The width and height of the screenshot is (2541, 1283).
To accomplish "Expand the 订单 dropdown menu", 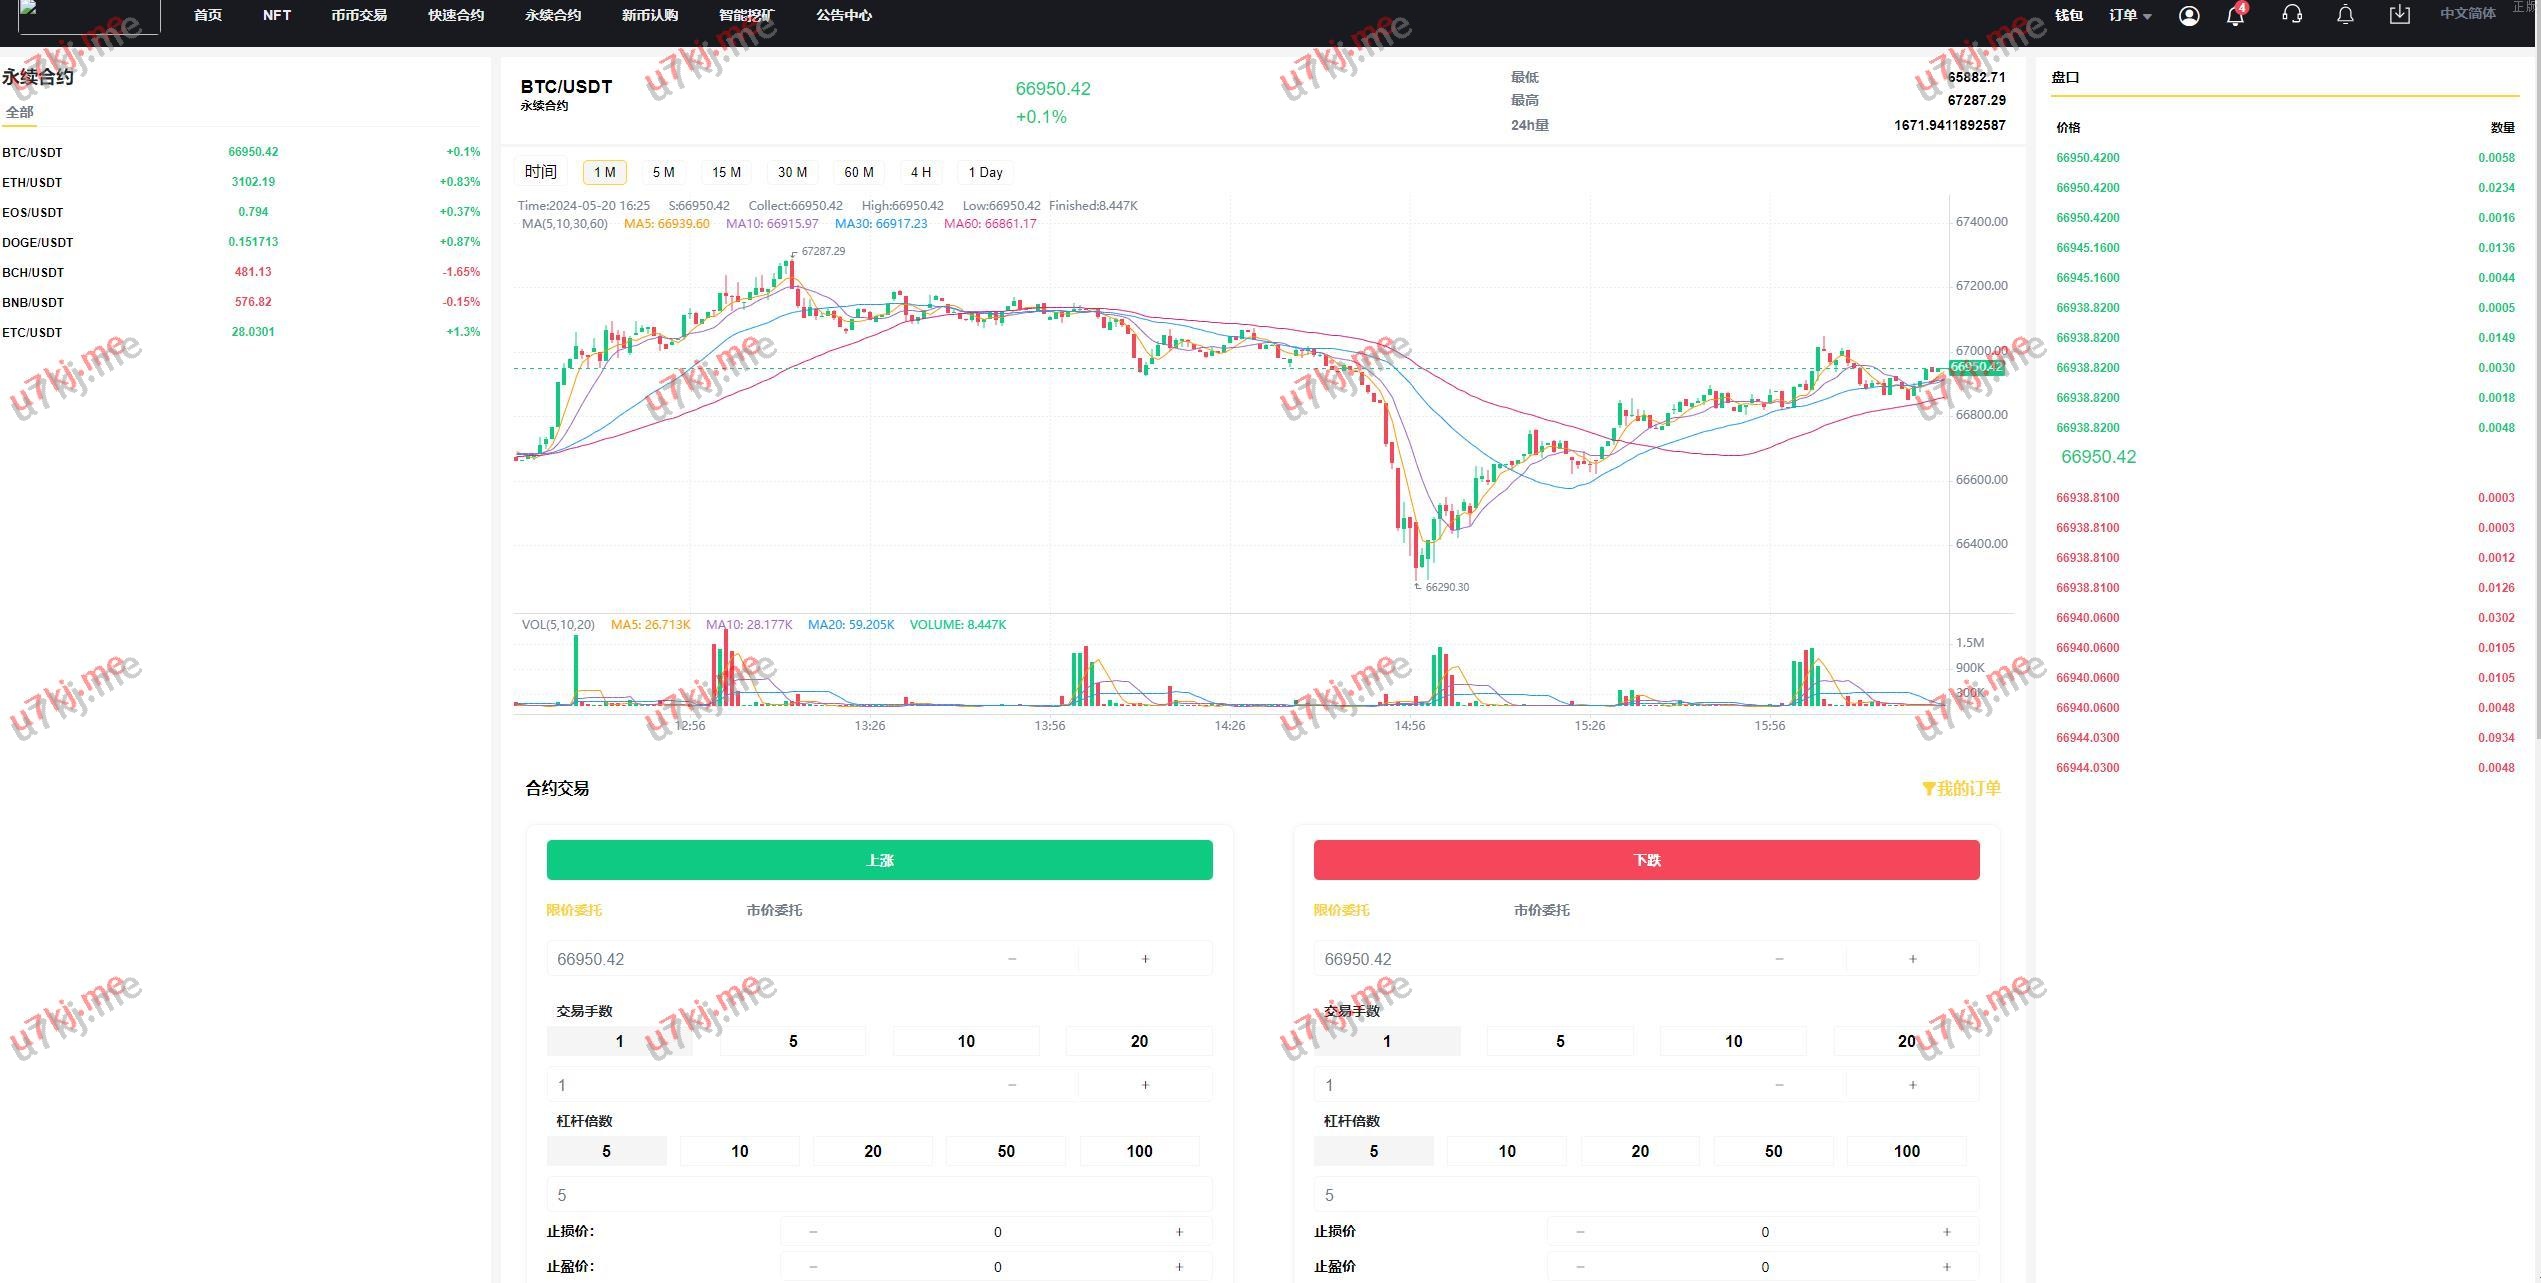I will pos(2130,16).
